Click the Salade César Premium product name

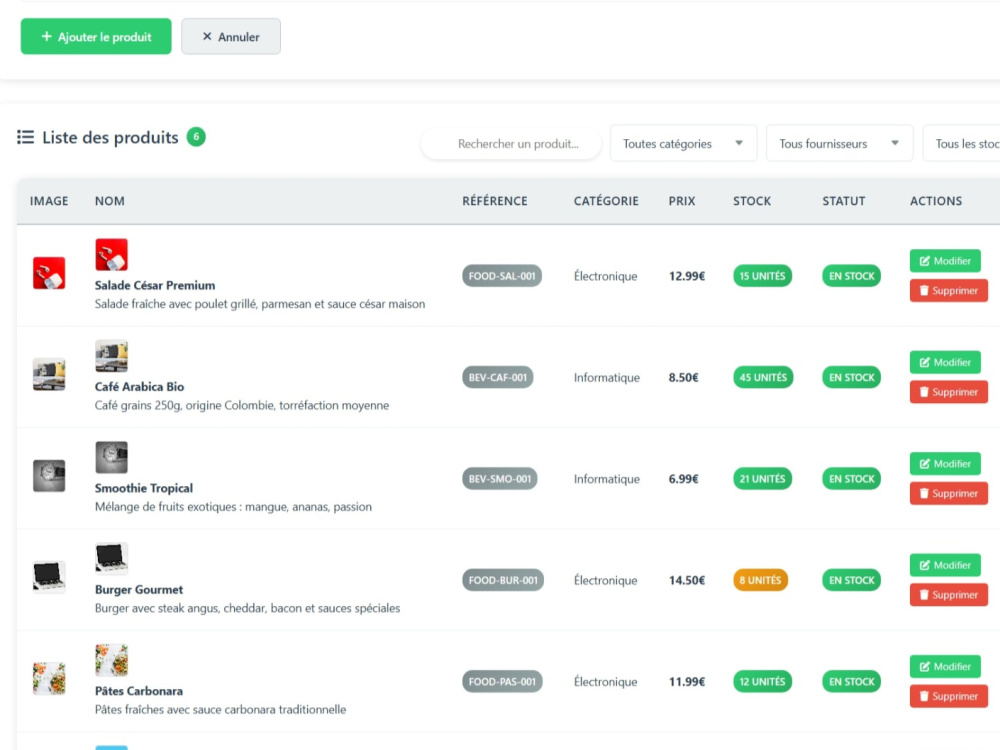[x=155, y=285]
